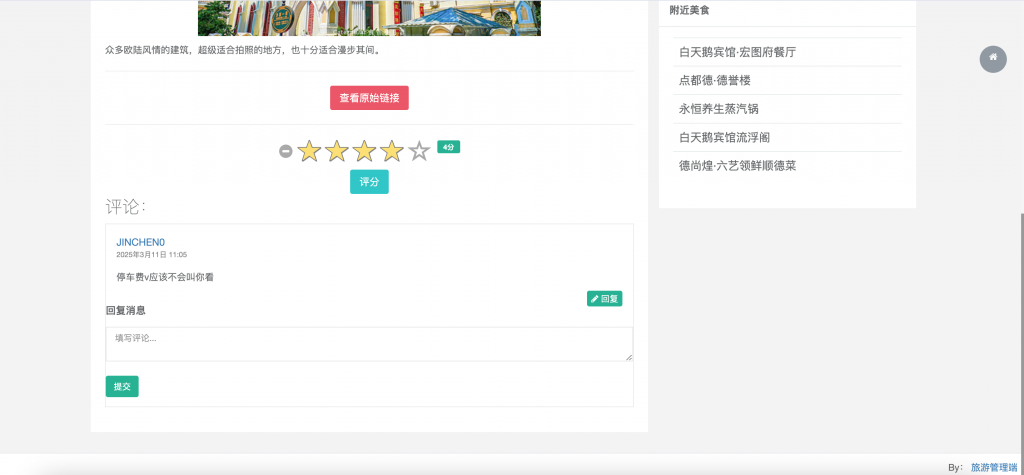Open the 旅游管理端 footer link

993,467
